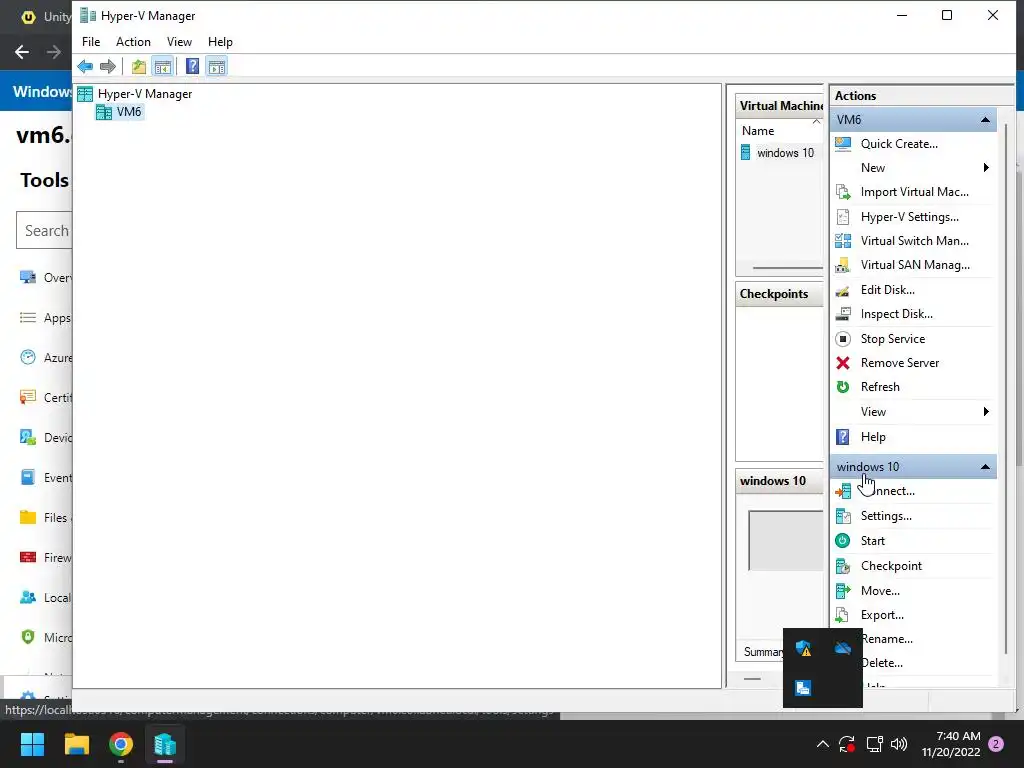
Task: Expand the New submenu arrow
Action: [986, 168]
